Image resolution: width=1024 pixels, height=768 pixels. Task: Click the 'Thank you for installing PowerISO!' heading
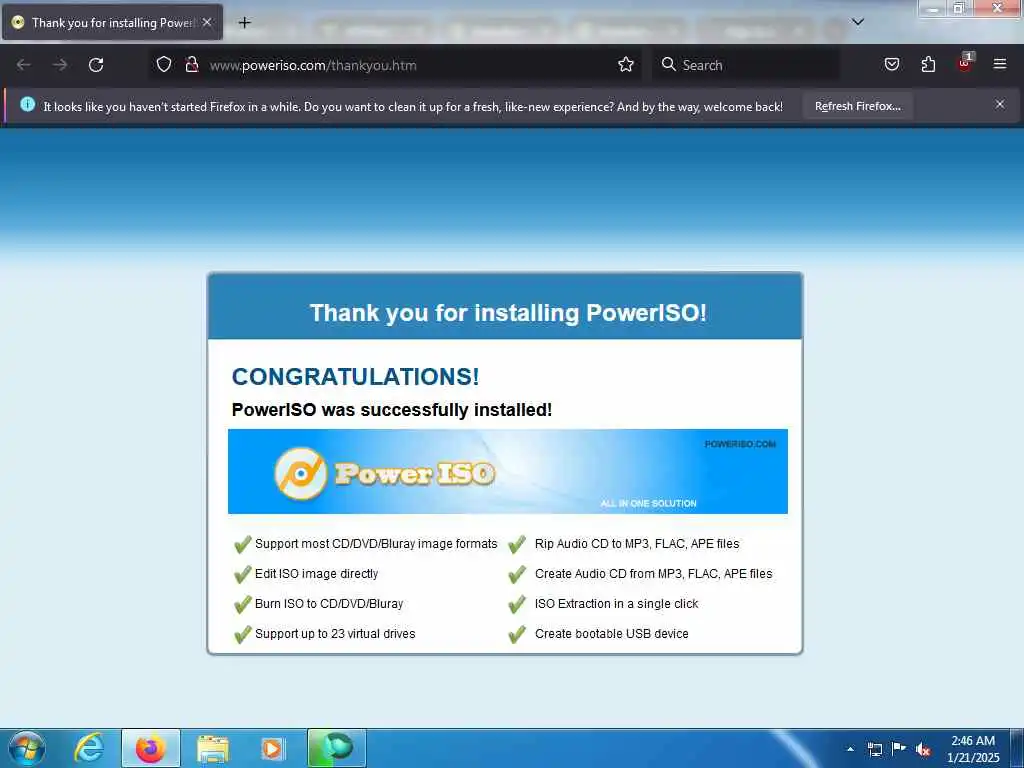point(508,312)
